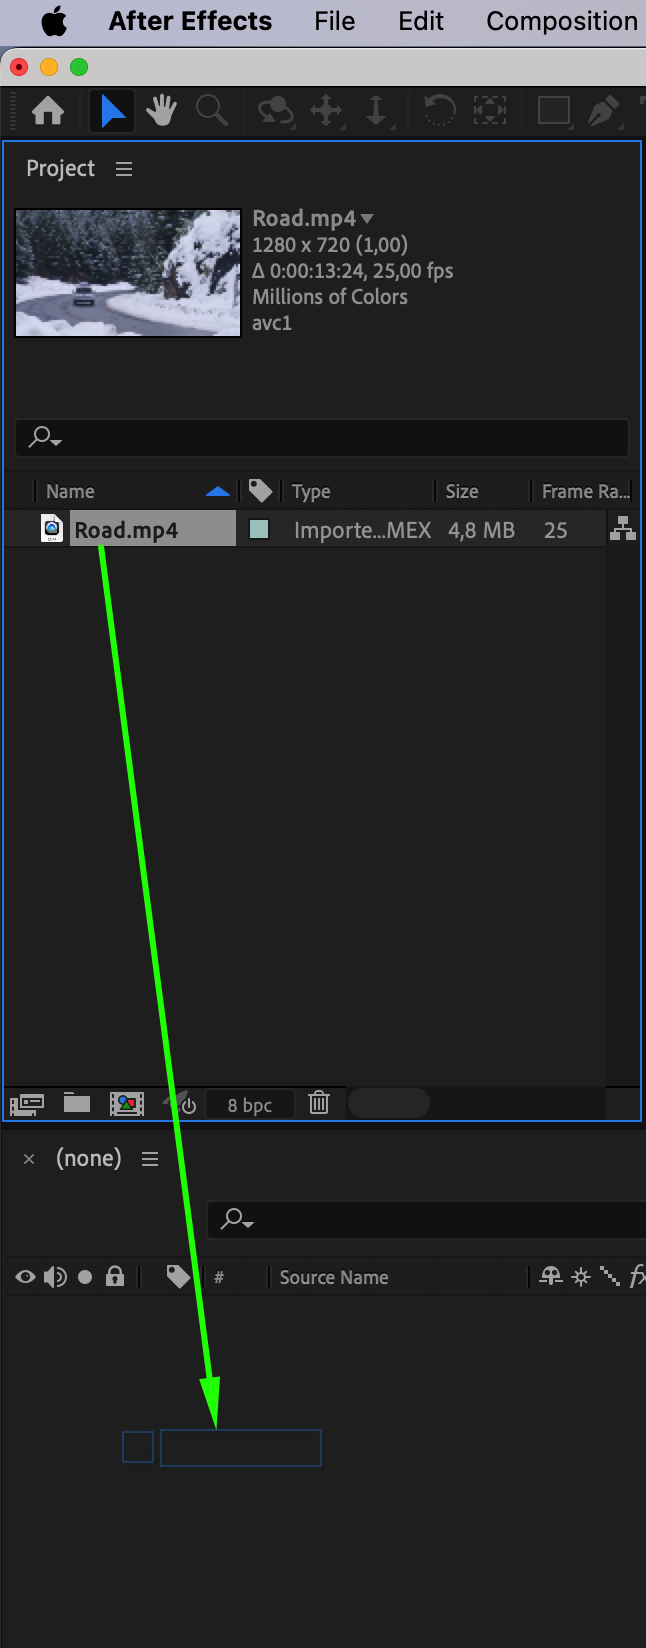This screenshot has height=1648, width=646.
Task: Toggle the audio speaker column header
Action: point(56,1277)
